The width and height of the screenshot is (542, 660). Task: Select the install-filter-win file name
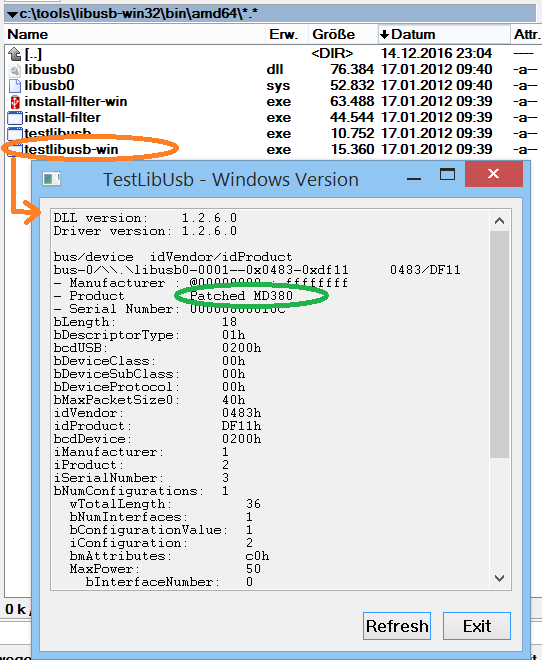76,101
